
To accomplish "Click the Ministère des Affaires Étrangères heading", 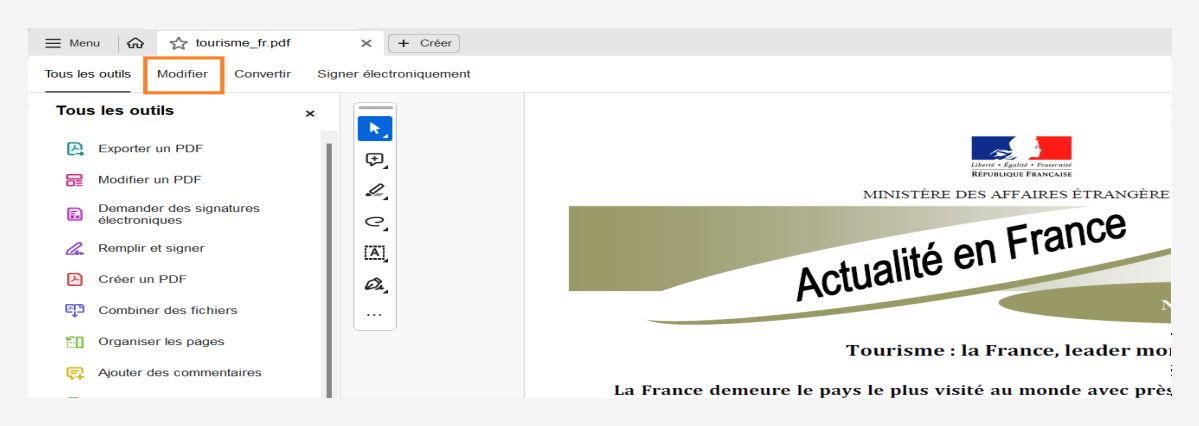I will point(1016,194).
